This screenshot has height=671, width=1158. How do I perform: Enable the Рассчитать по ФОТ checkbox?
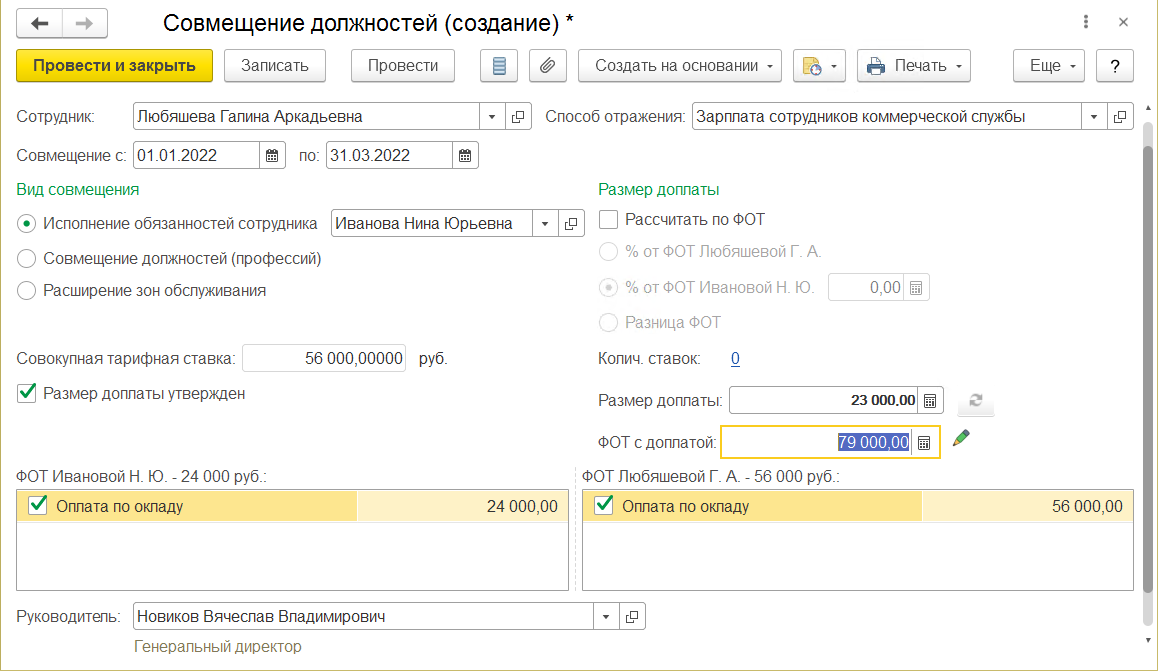pyautogui.click(x=607, y=219)
